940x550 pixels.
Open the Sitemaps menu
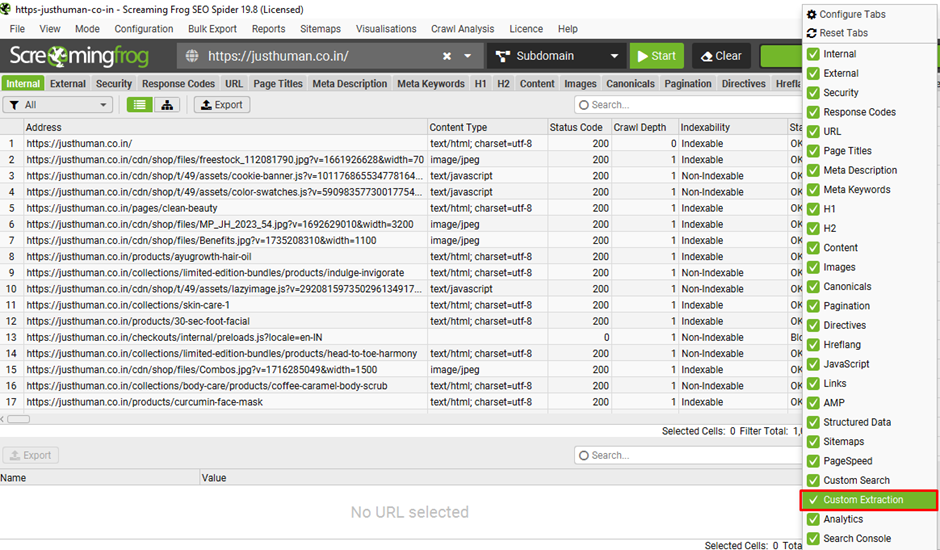pyautogui.click(x=320, y=29)
